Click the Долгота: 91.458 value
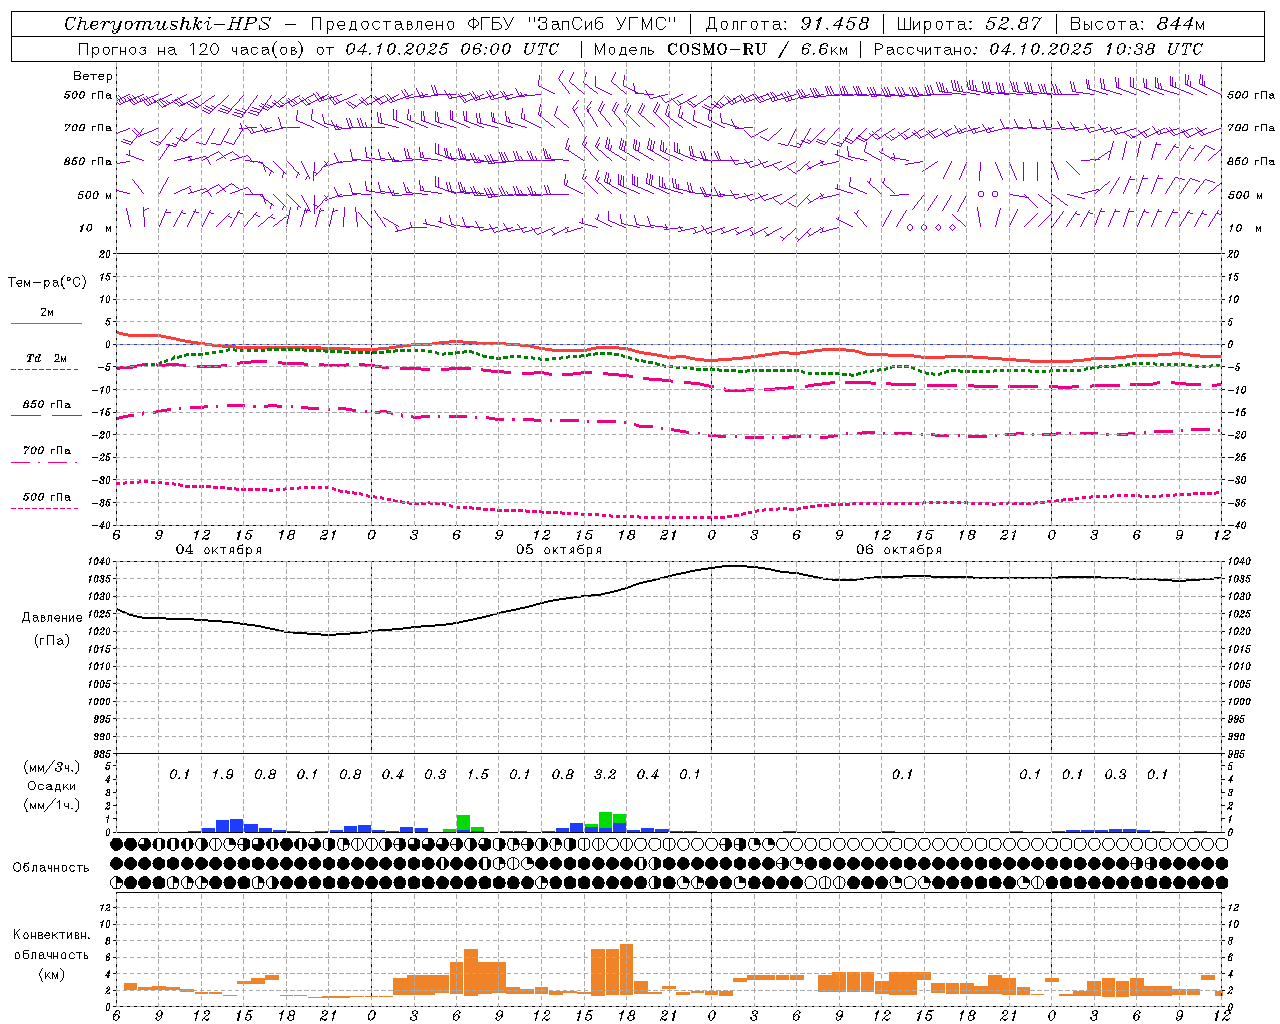The height and width of the screenshot is (1024, 1280). point(787,24)
